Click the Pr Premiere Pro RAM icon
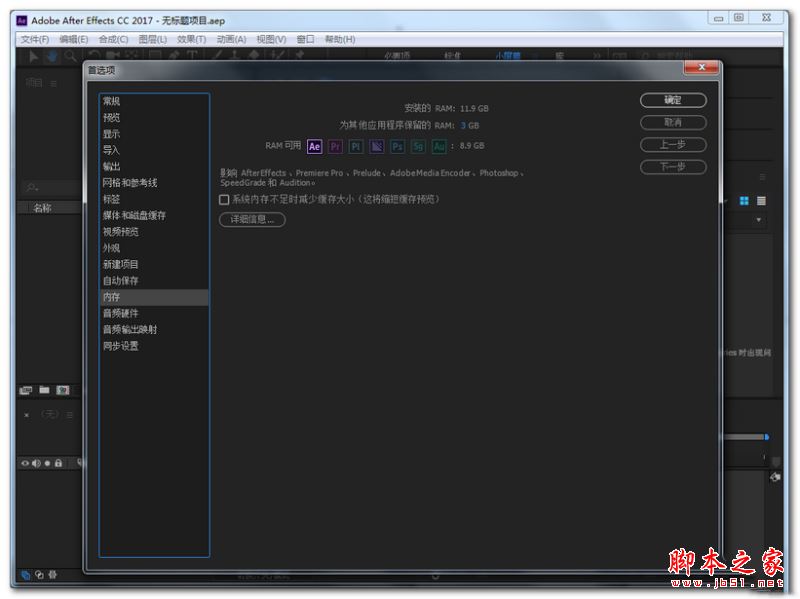This screenshot has height=599, width=800. (335, 146)
